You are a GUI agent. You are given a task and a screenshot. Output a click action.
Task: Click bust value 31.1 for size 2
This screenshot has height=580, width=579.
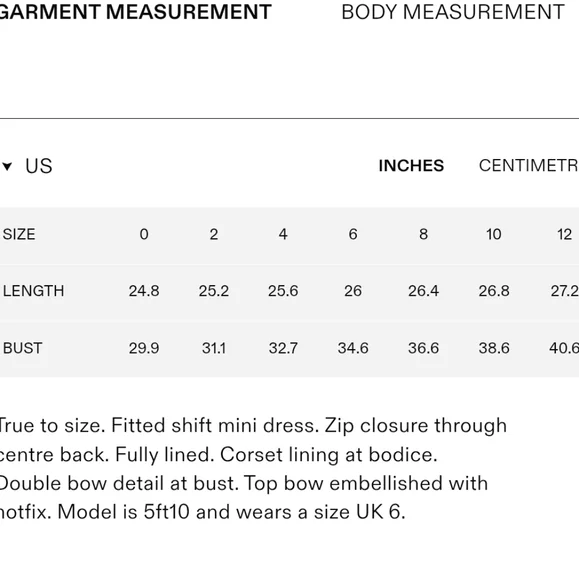click(x=214, y=348)
